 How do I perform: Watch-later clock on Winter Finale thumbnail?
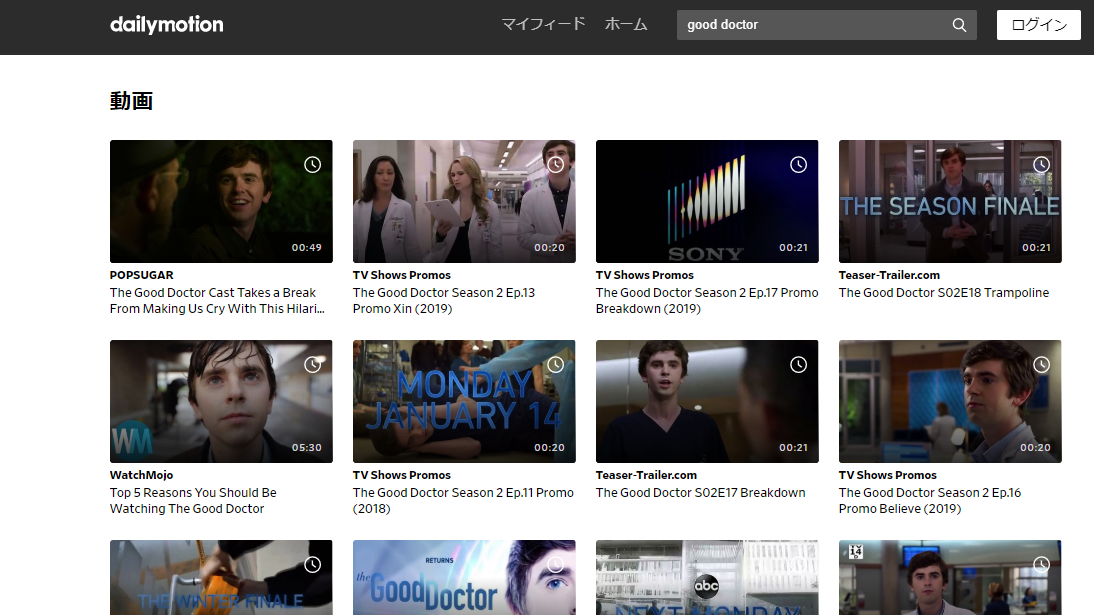click(x=313, y=565)
